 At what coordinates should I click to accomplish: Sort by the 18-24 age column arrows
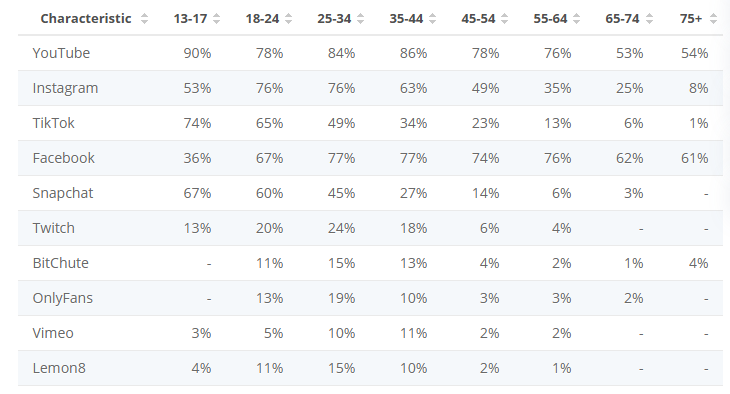289,19
